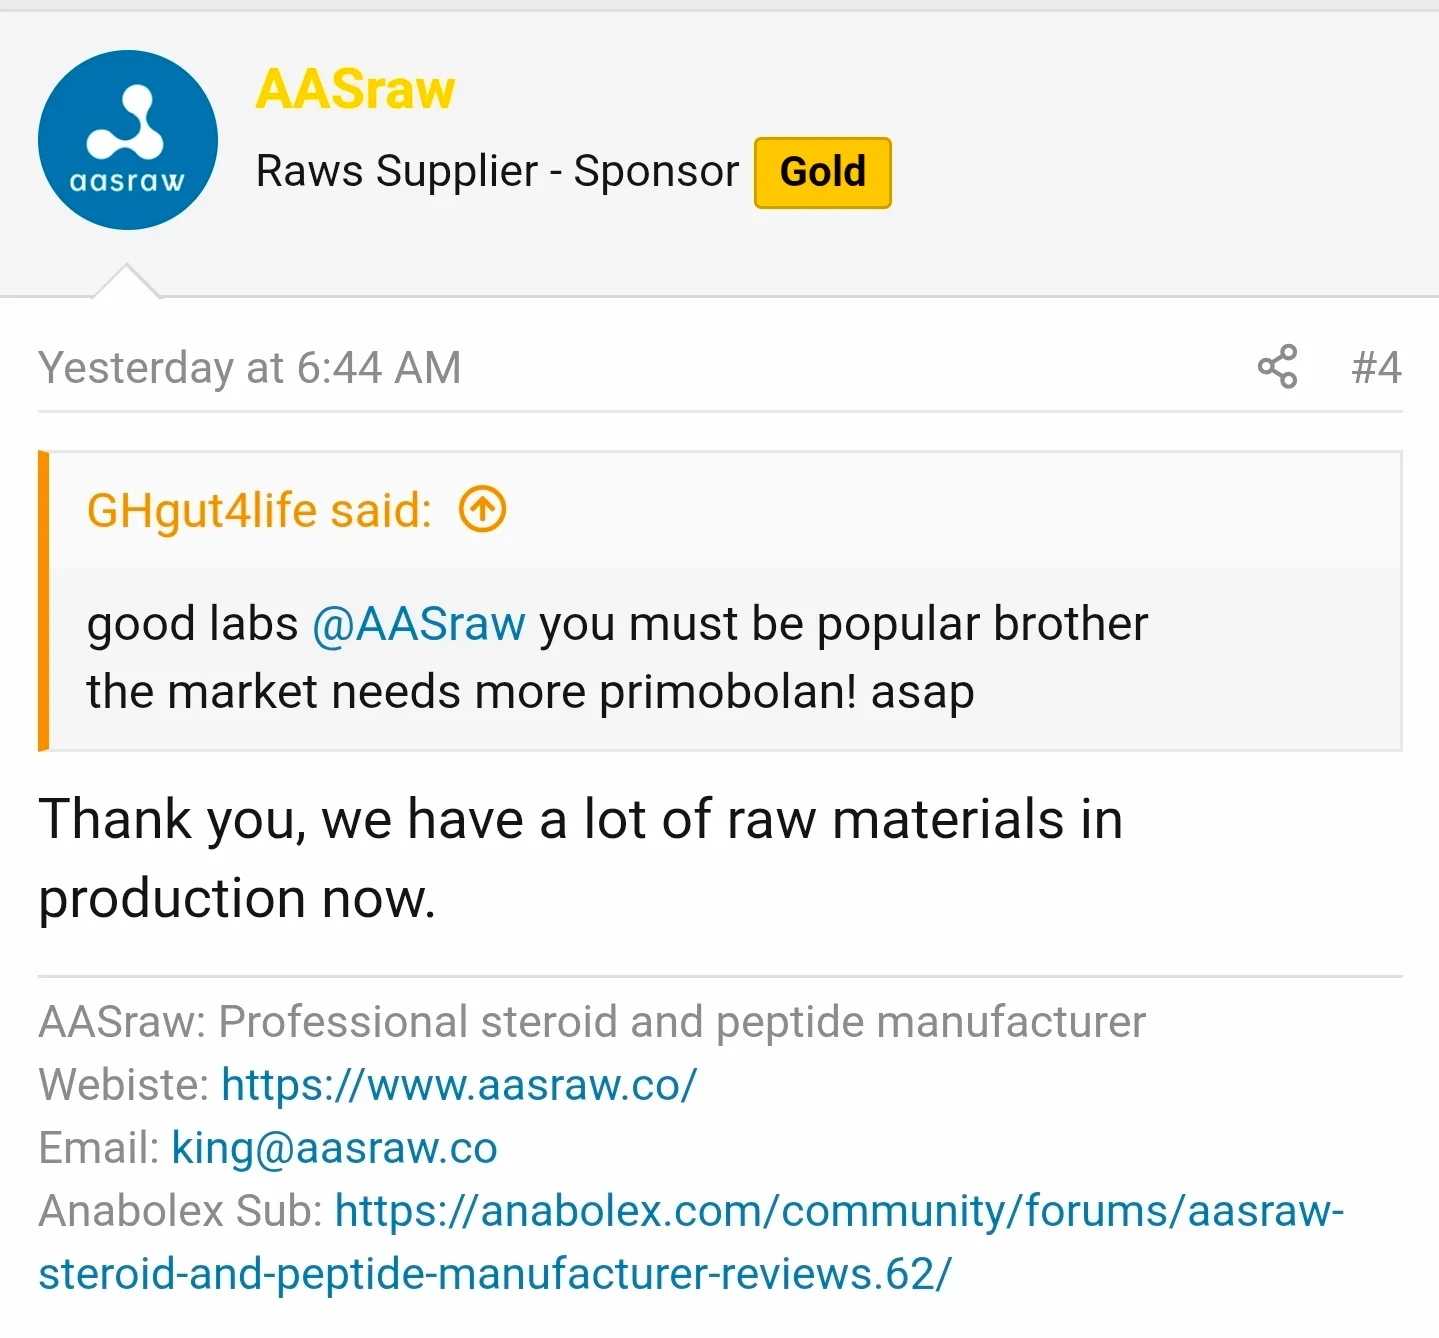Open the post number #4 permalink
The image size is (1439, 1338).
1376,367
